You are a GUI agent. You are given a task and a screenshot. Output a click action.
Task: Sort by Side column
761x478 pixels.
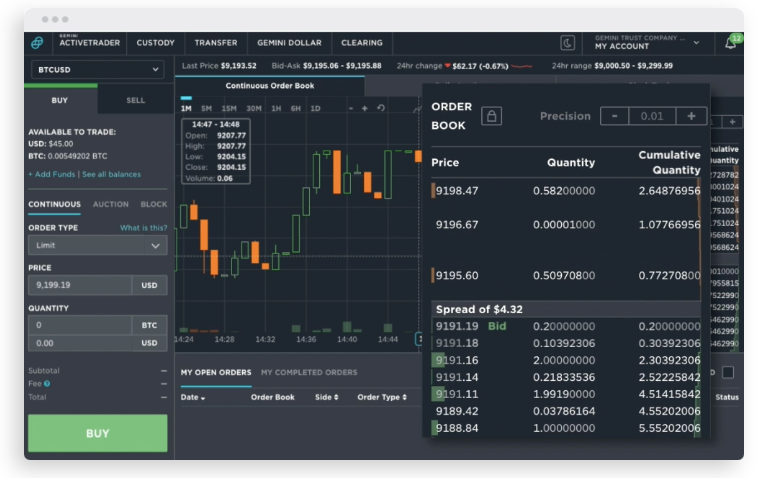click(x=327, y=397)
